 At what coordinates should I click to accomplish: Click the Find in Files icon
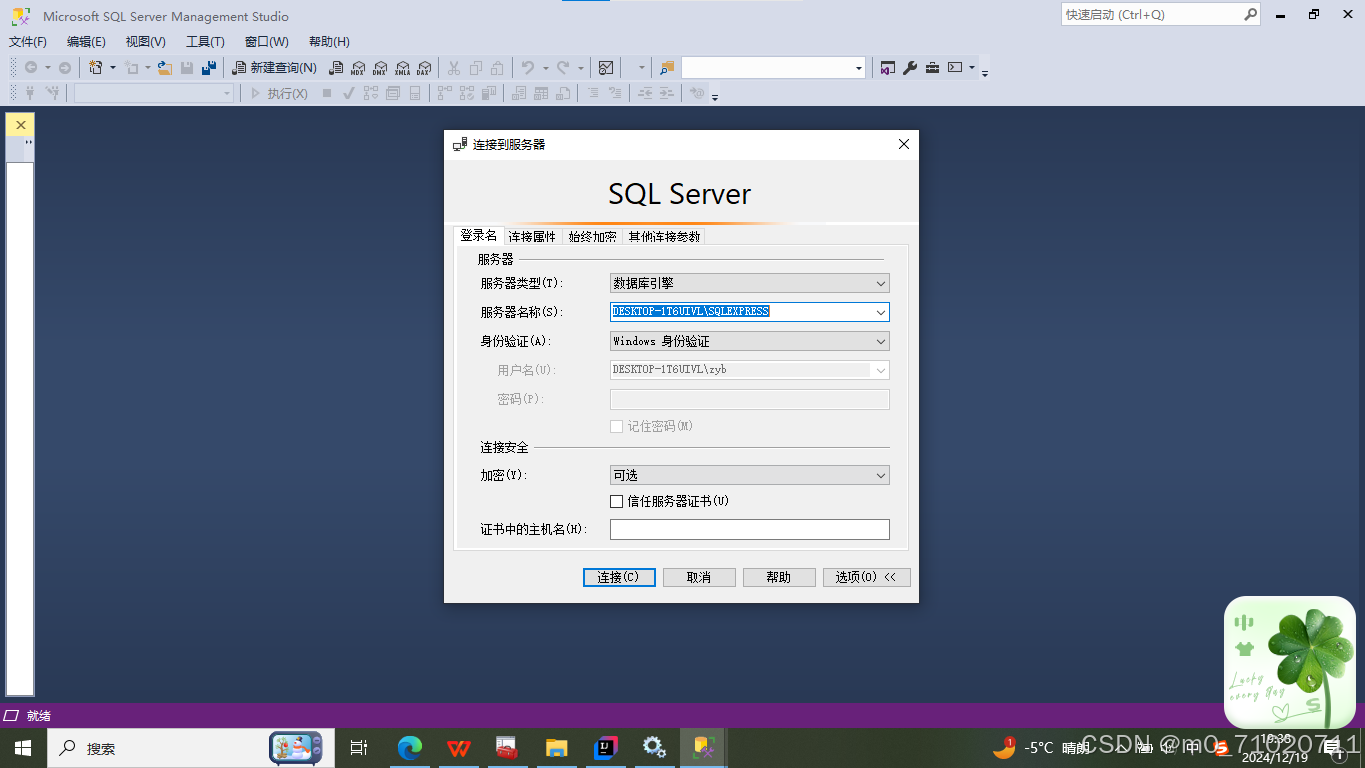point(667,68)
